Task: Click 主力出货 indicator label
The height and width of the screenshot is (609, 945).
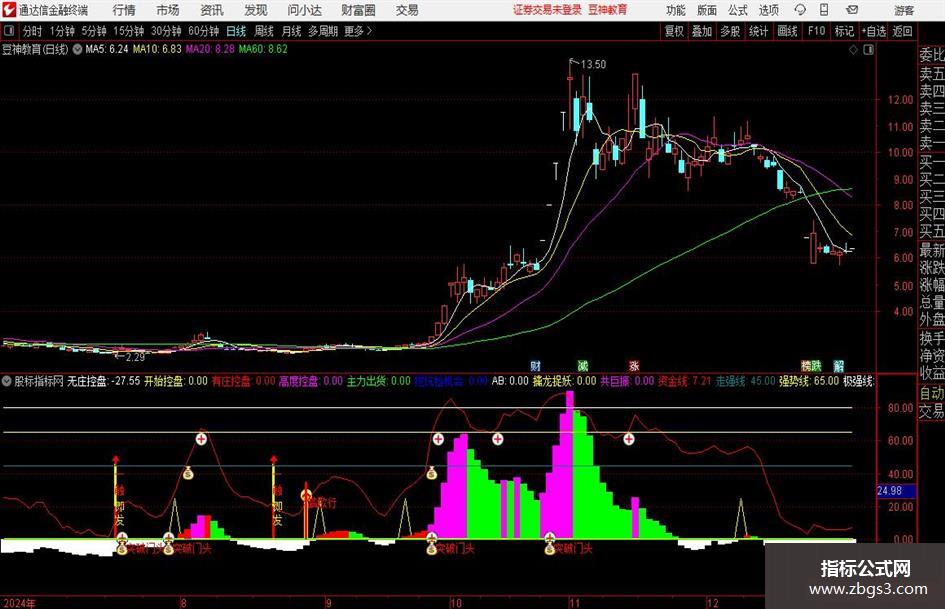Action: pos(378,381)
